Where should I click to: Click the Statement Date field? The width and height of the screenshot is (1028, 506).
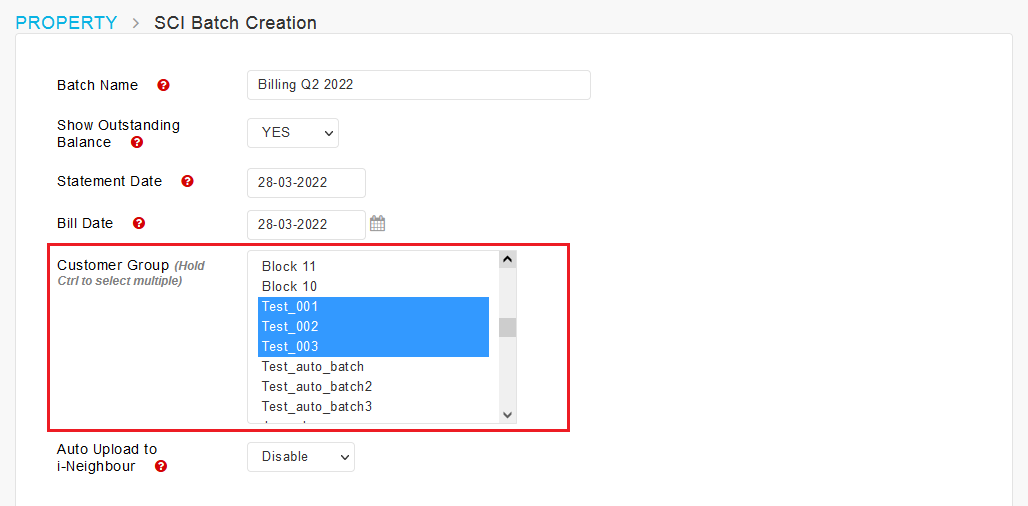(306, 183)
